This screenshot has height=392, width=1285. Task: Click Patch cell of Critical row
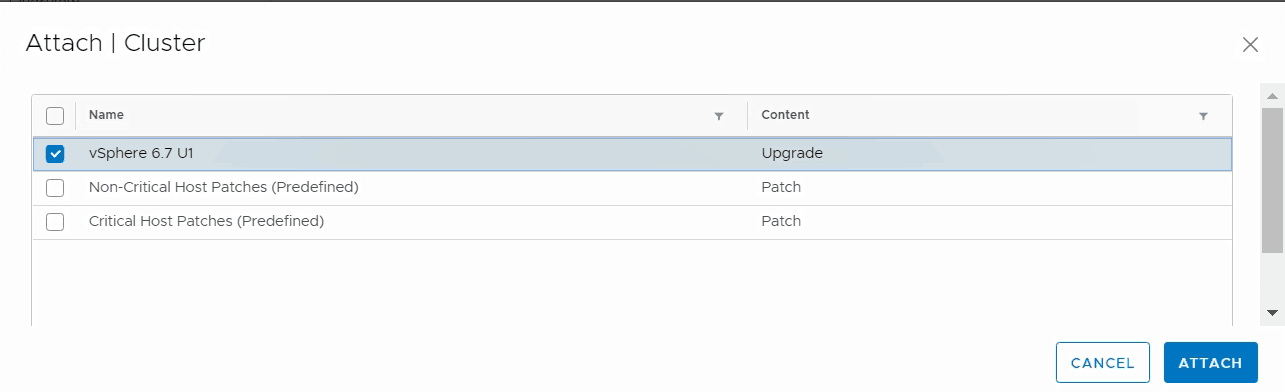click(x=781, y=221)
